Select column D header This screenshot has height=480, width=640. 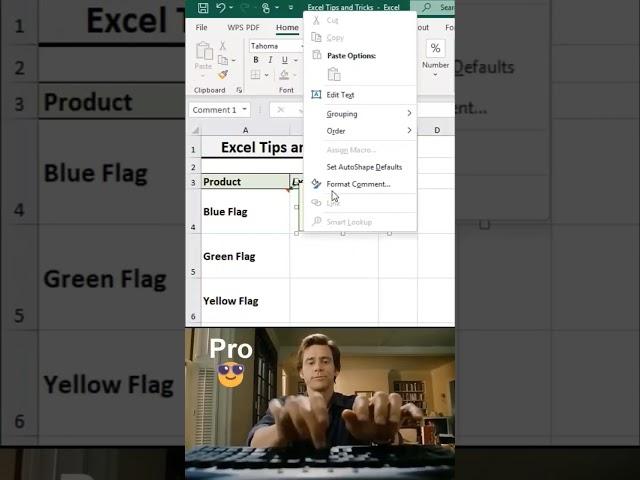click(x=437, y=130)
